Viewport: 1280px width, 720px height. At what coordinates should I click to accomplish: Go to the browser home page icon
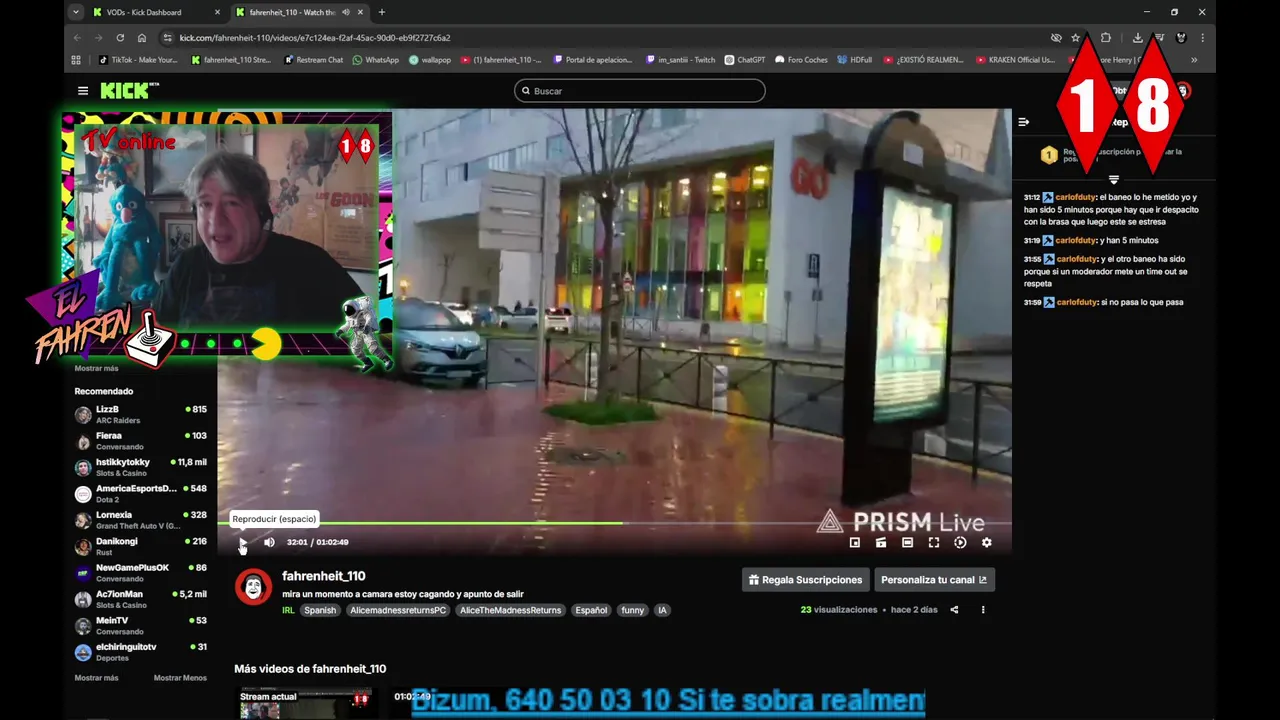(x=142, y=38)
